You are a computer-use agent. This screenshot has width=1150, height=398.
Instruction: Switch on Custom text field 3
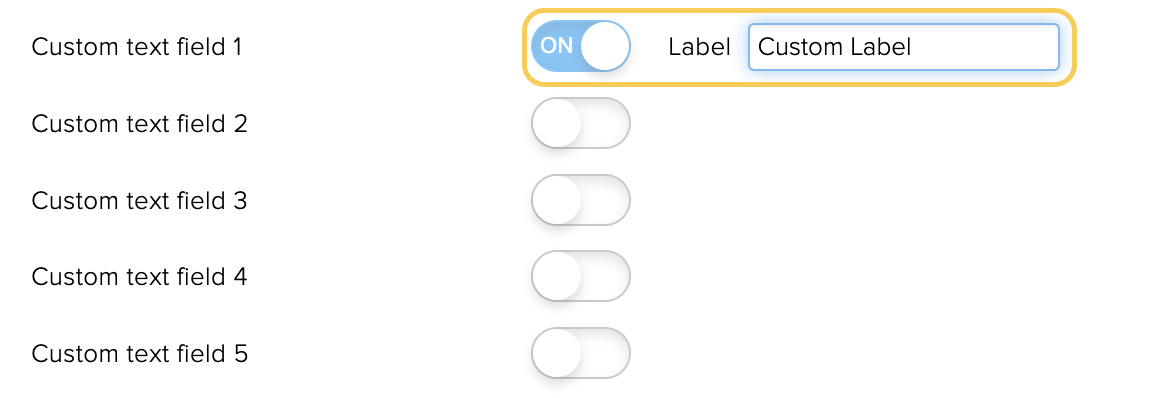click(x=580, y=199)
